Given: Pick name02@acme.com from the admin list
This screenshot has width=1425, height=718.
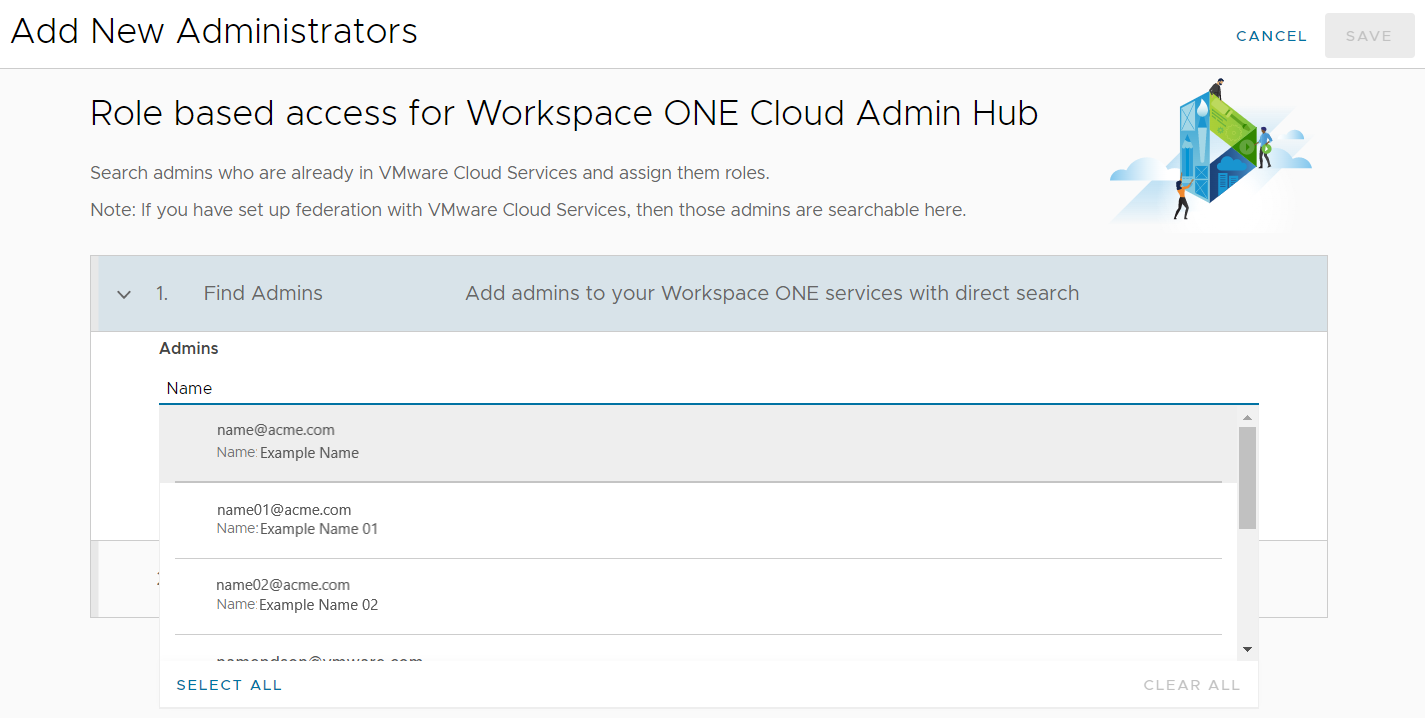Looking at the screenshot, I should [698, 595].
